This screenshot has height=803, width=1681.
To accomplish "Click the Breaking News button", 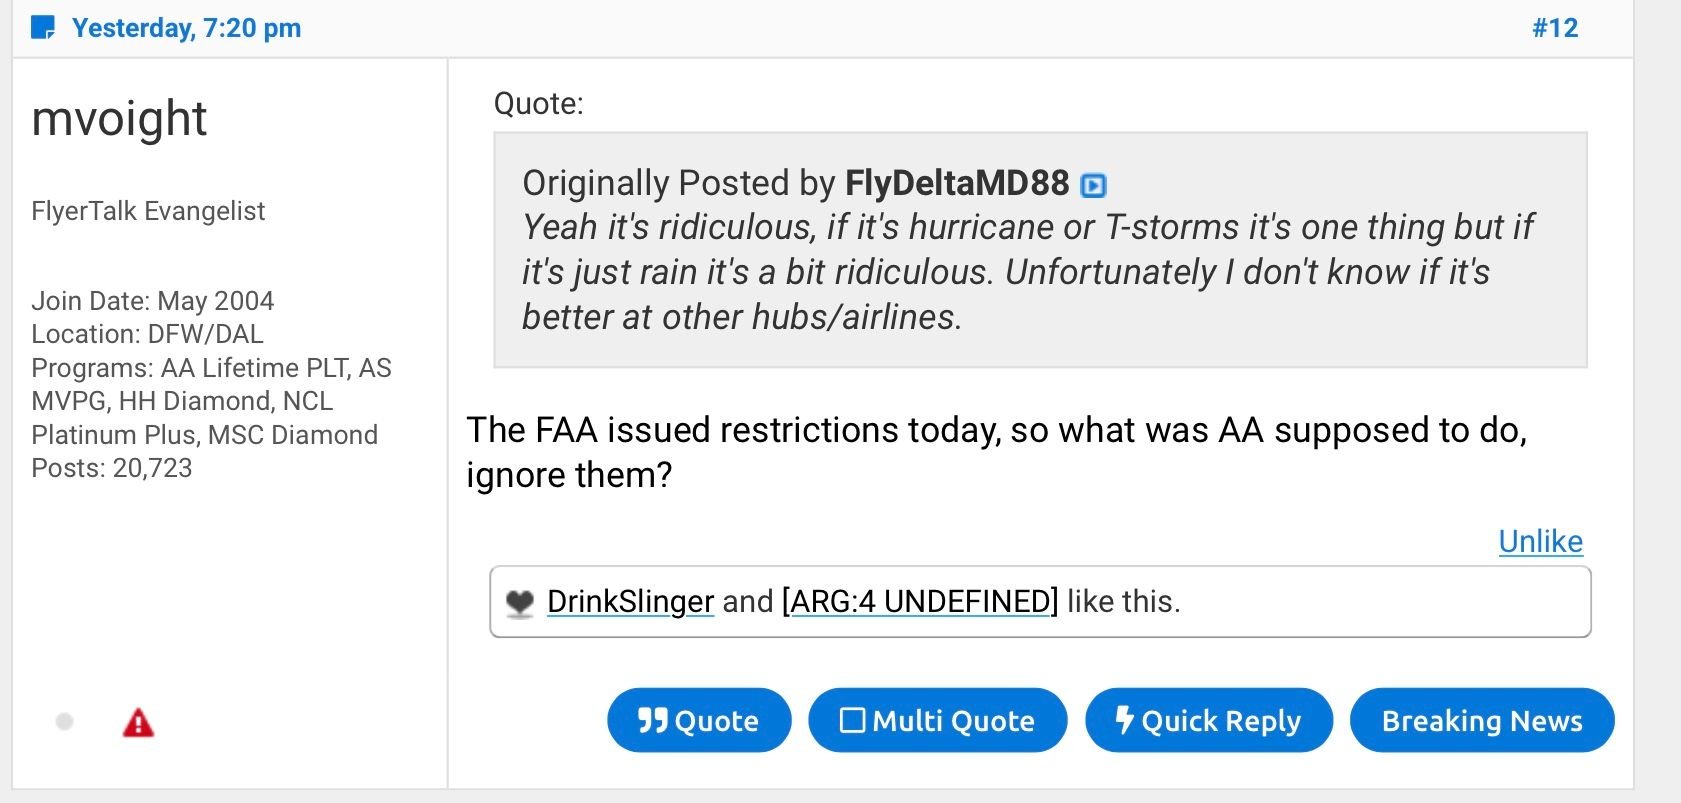I will [1482, 720].
